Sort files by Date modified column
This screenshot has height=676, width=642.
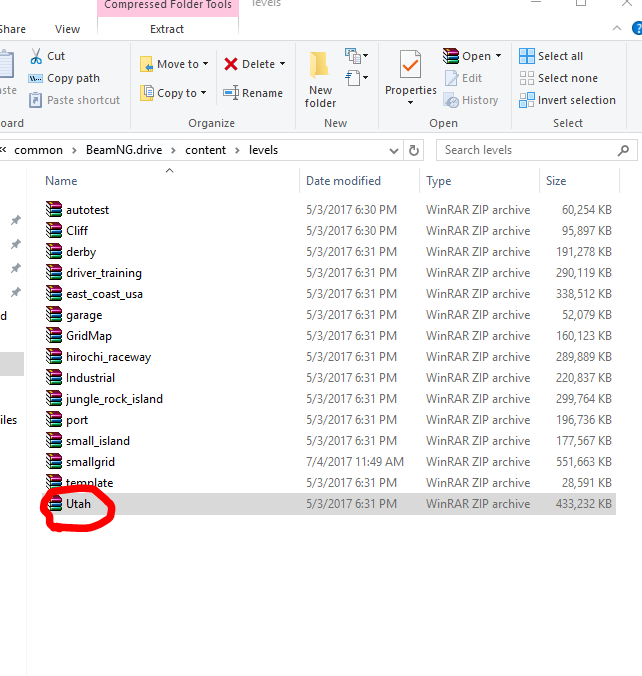pos(343,181)
